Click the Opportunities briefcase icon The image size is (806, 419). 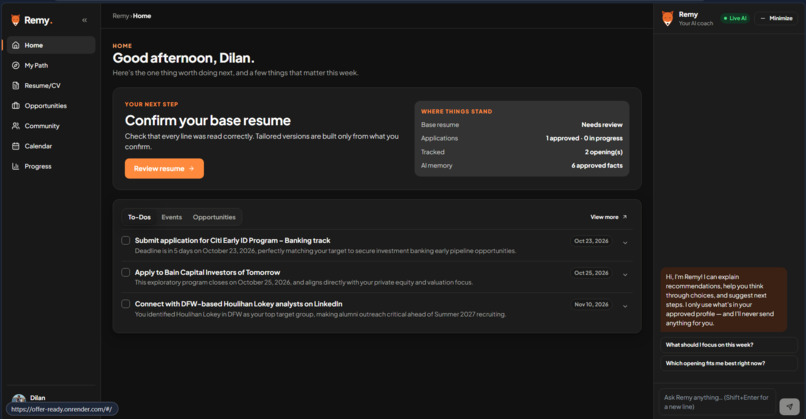tap(15, 105)
